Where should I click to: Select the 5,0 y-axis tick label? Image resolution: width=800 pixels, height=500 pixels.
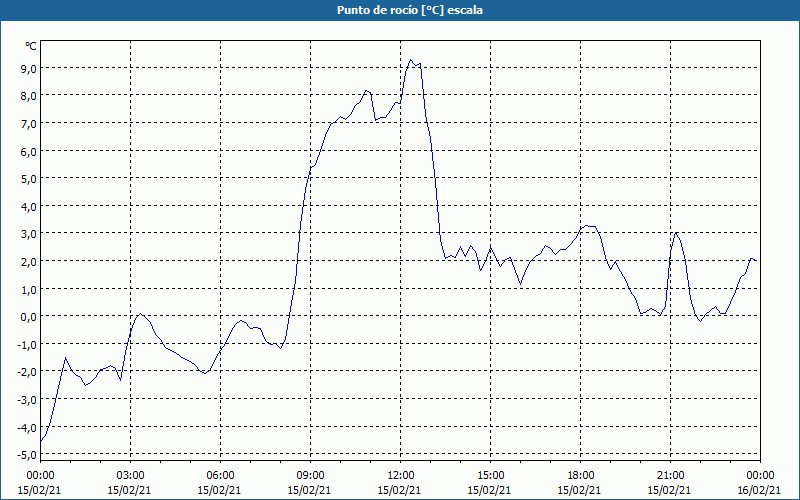[x=28, y=179]
